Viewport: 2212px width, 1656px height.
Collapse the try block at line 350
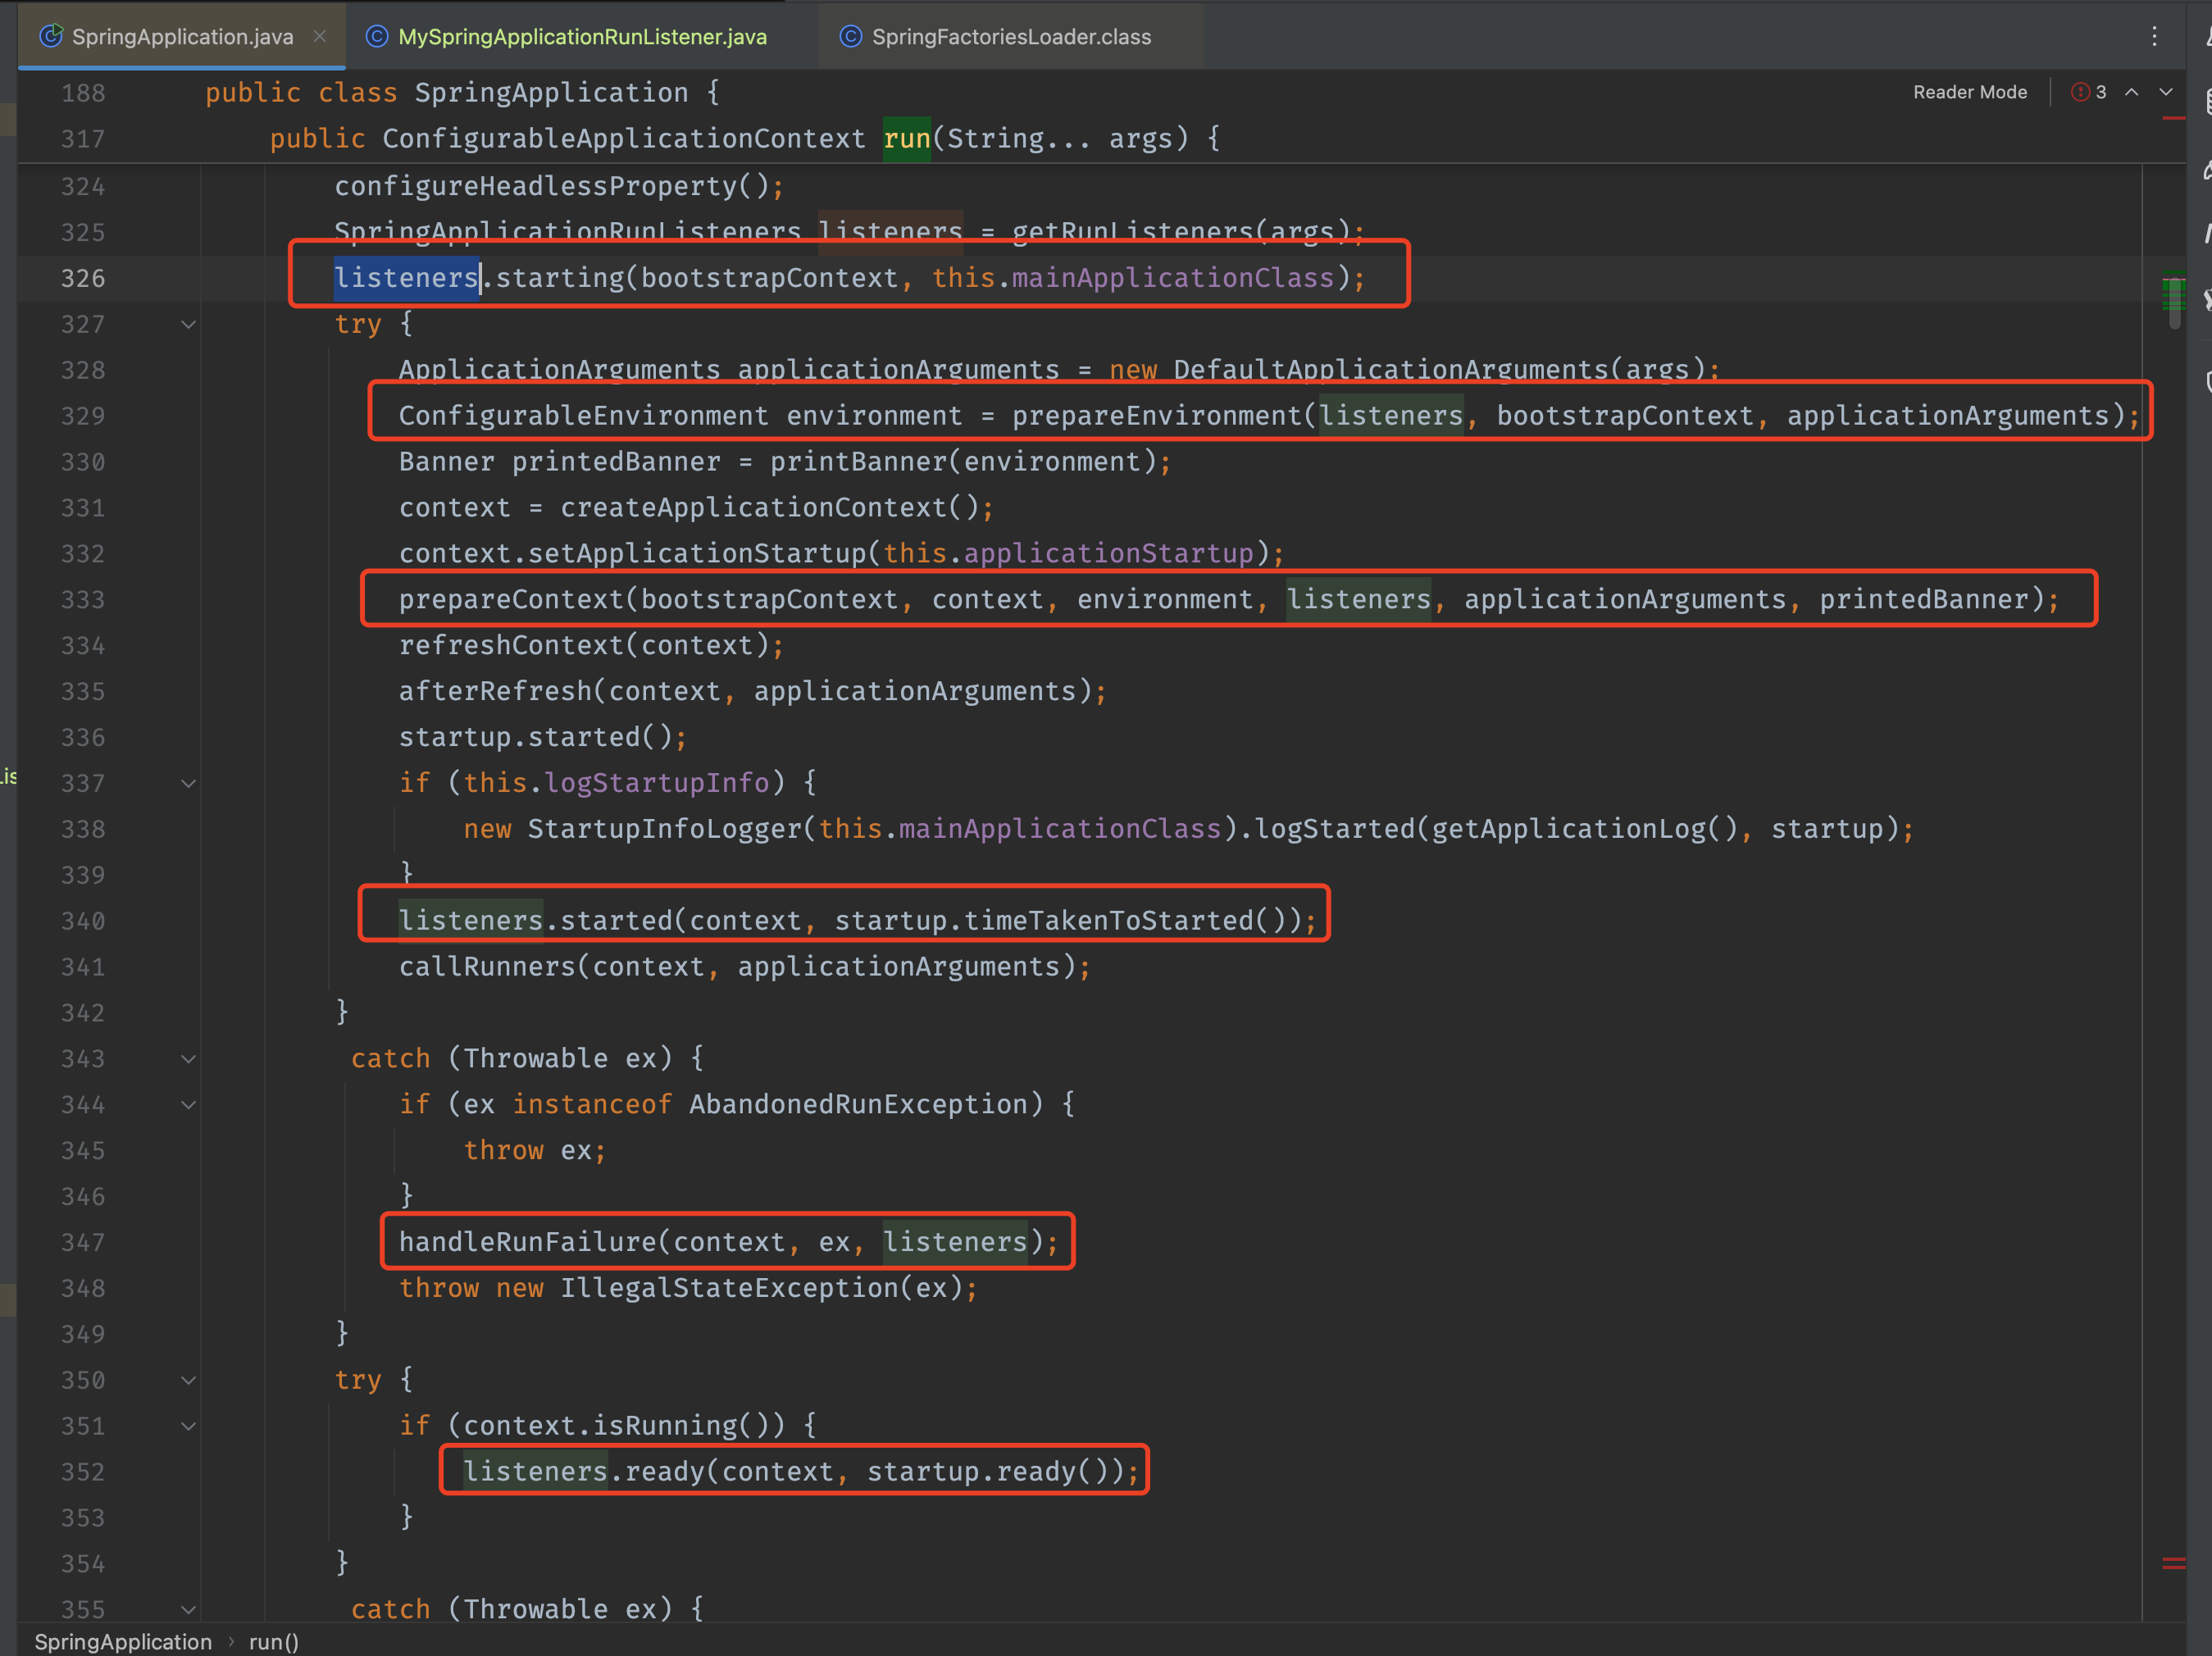click(x=188, y=1380)
